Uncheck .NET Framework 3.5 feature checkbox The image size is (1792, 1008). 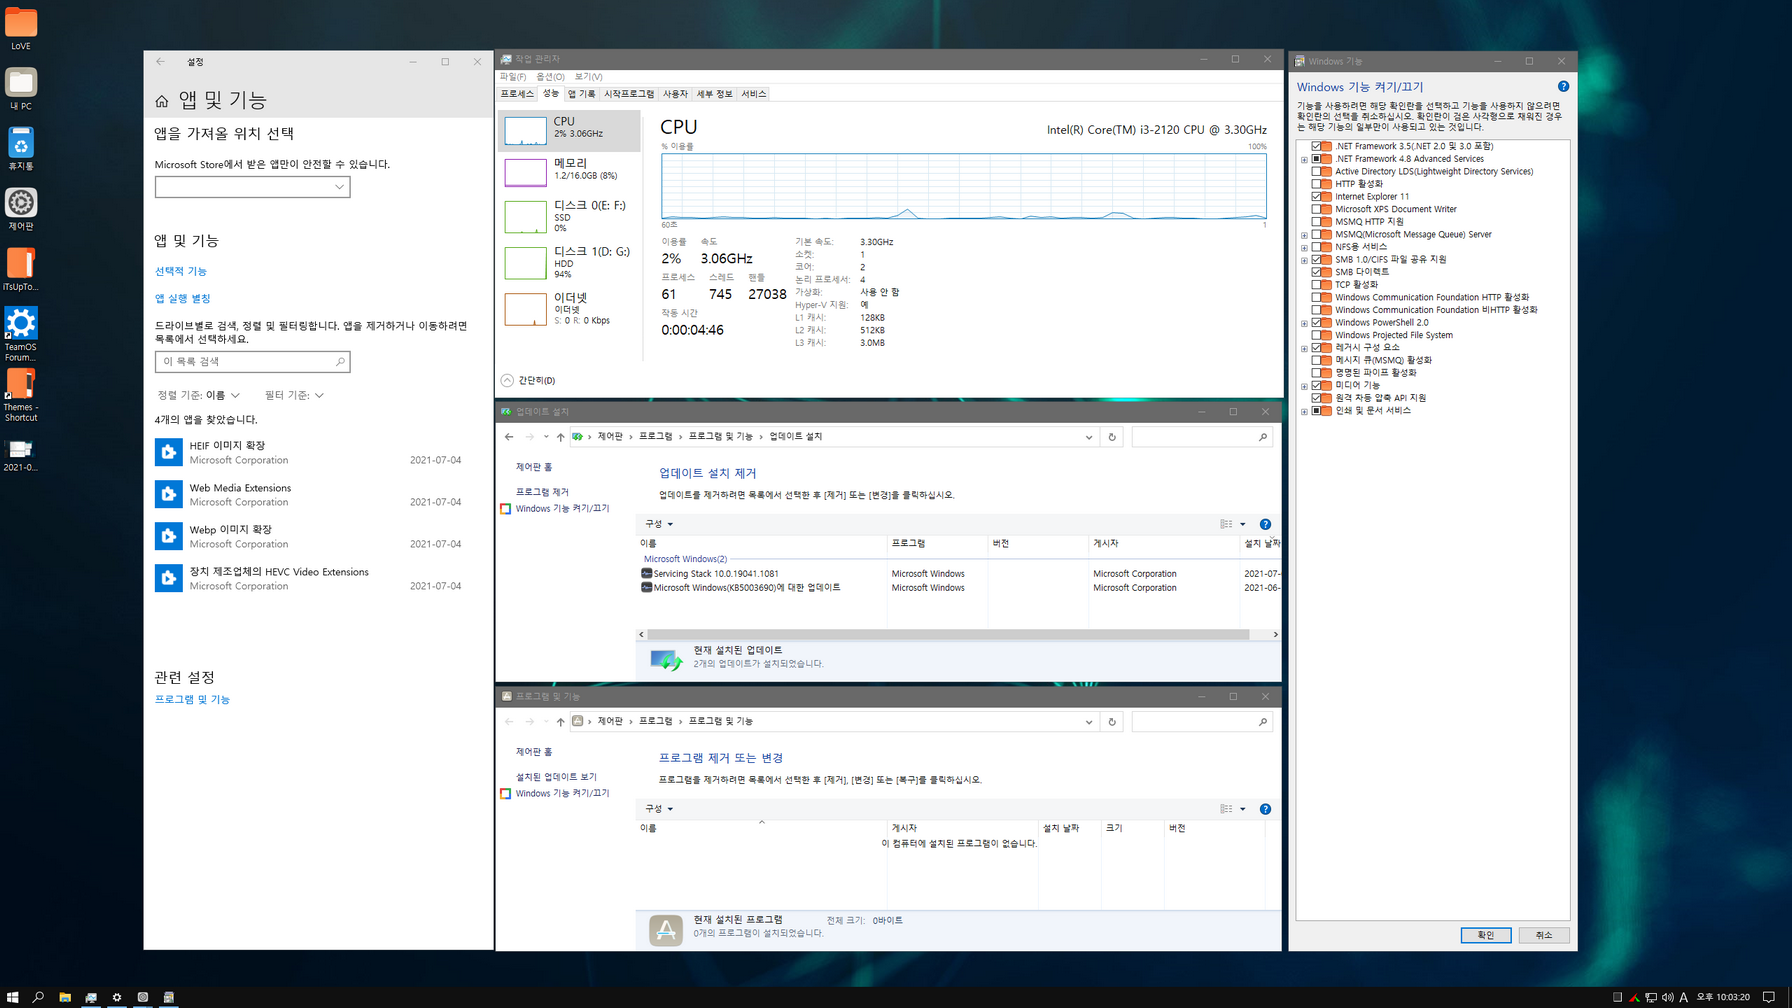click(x=1317, y=146)
